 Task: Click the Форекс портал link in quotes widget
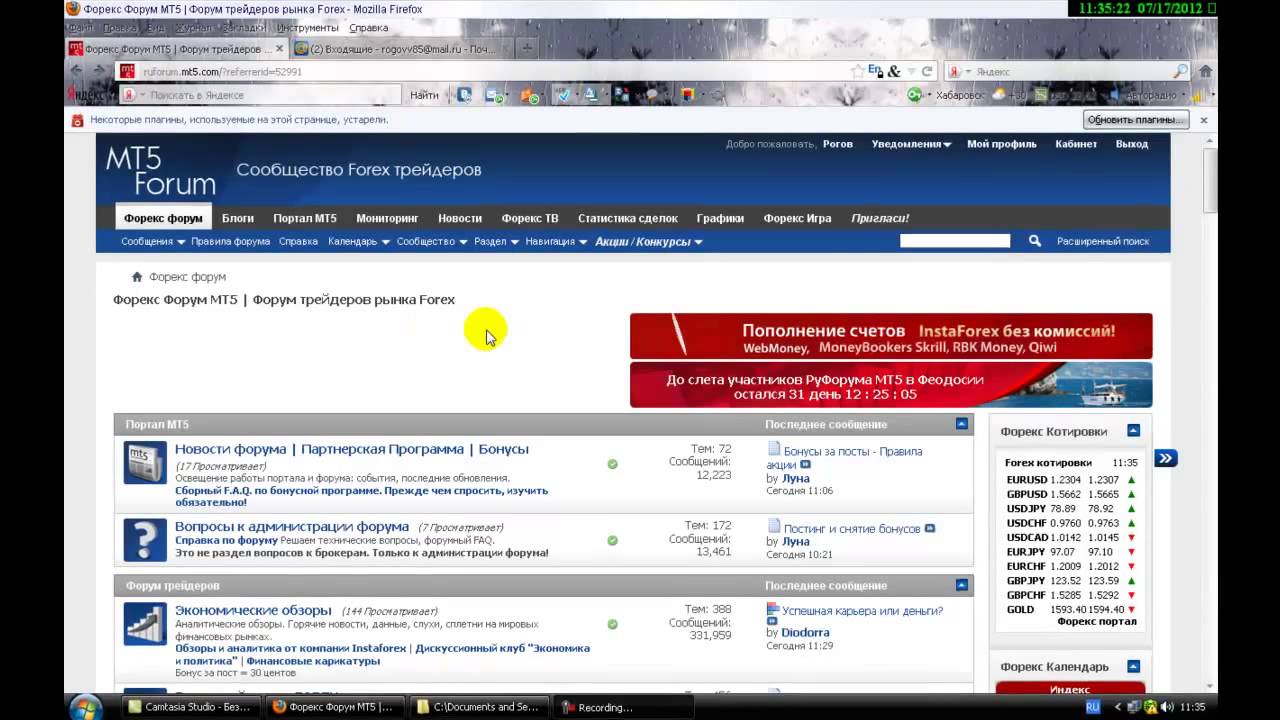click(1097, 622)
